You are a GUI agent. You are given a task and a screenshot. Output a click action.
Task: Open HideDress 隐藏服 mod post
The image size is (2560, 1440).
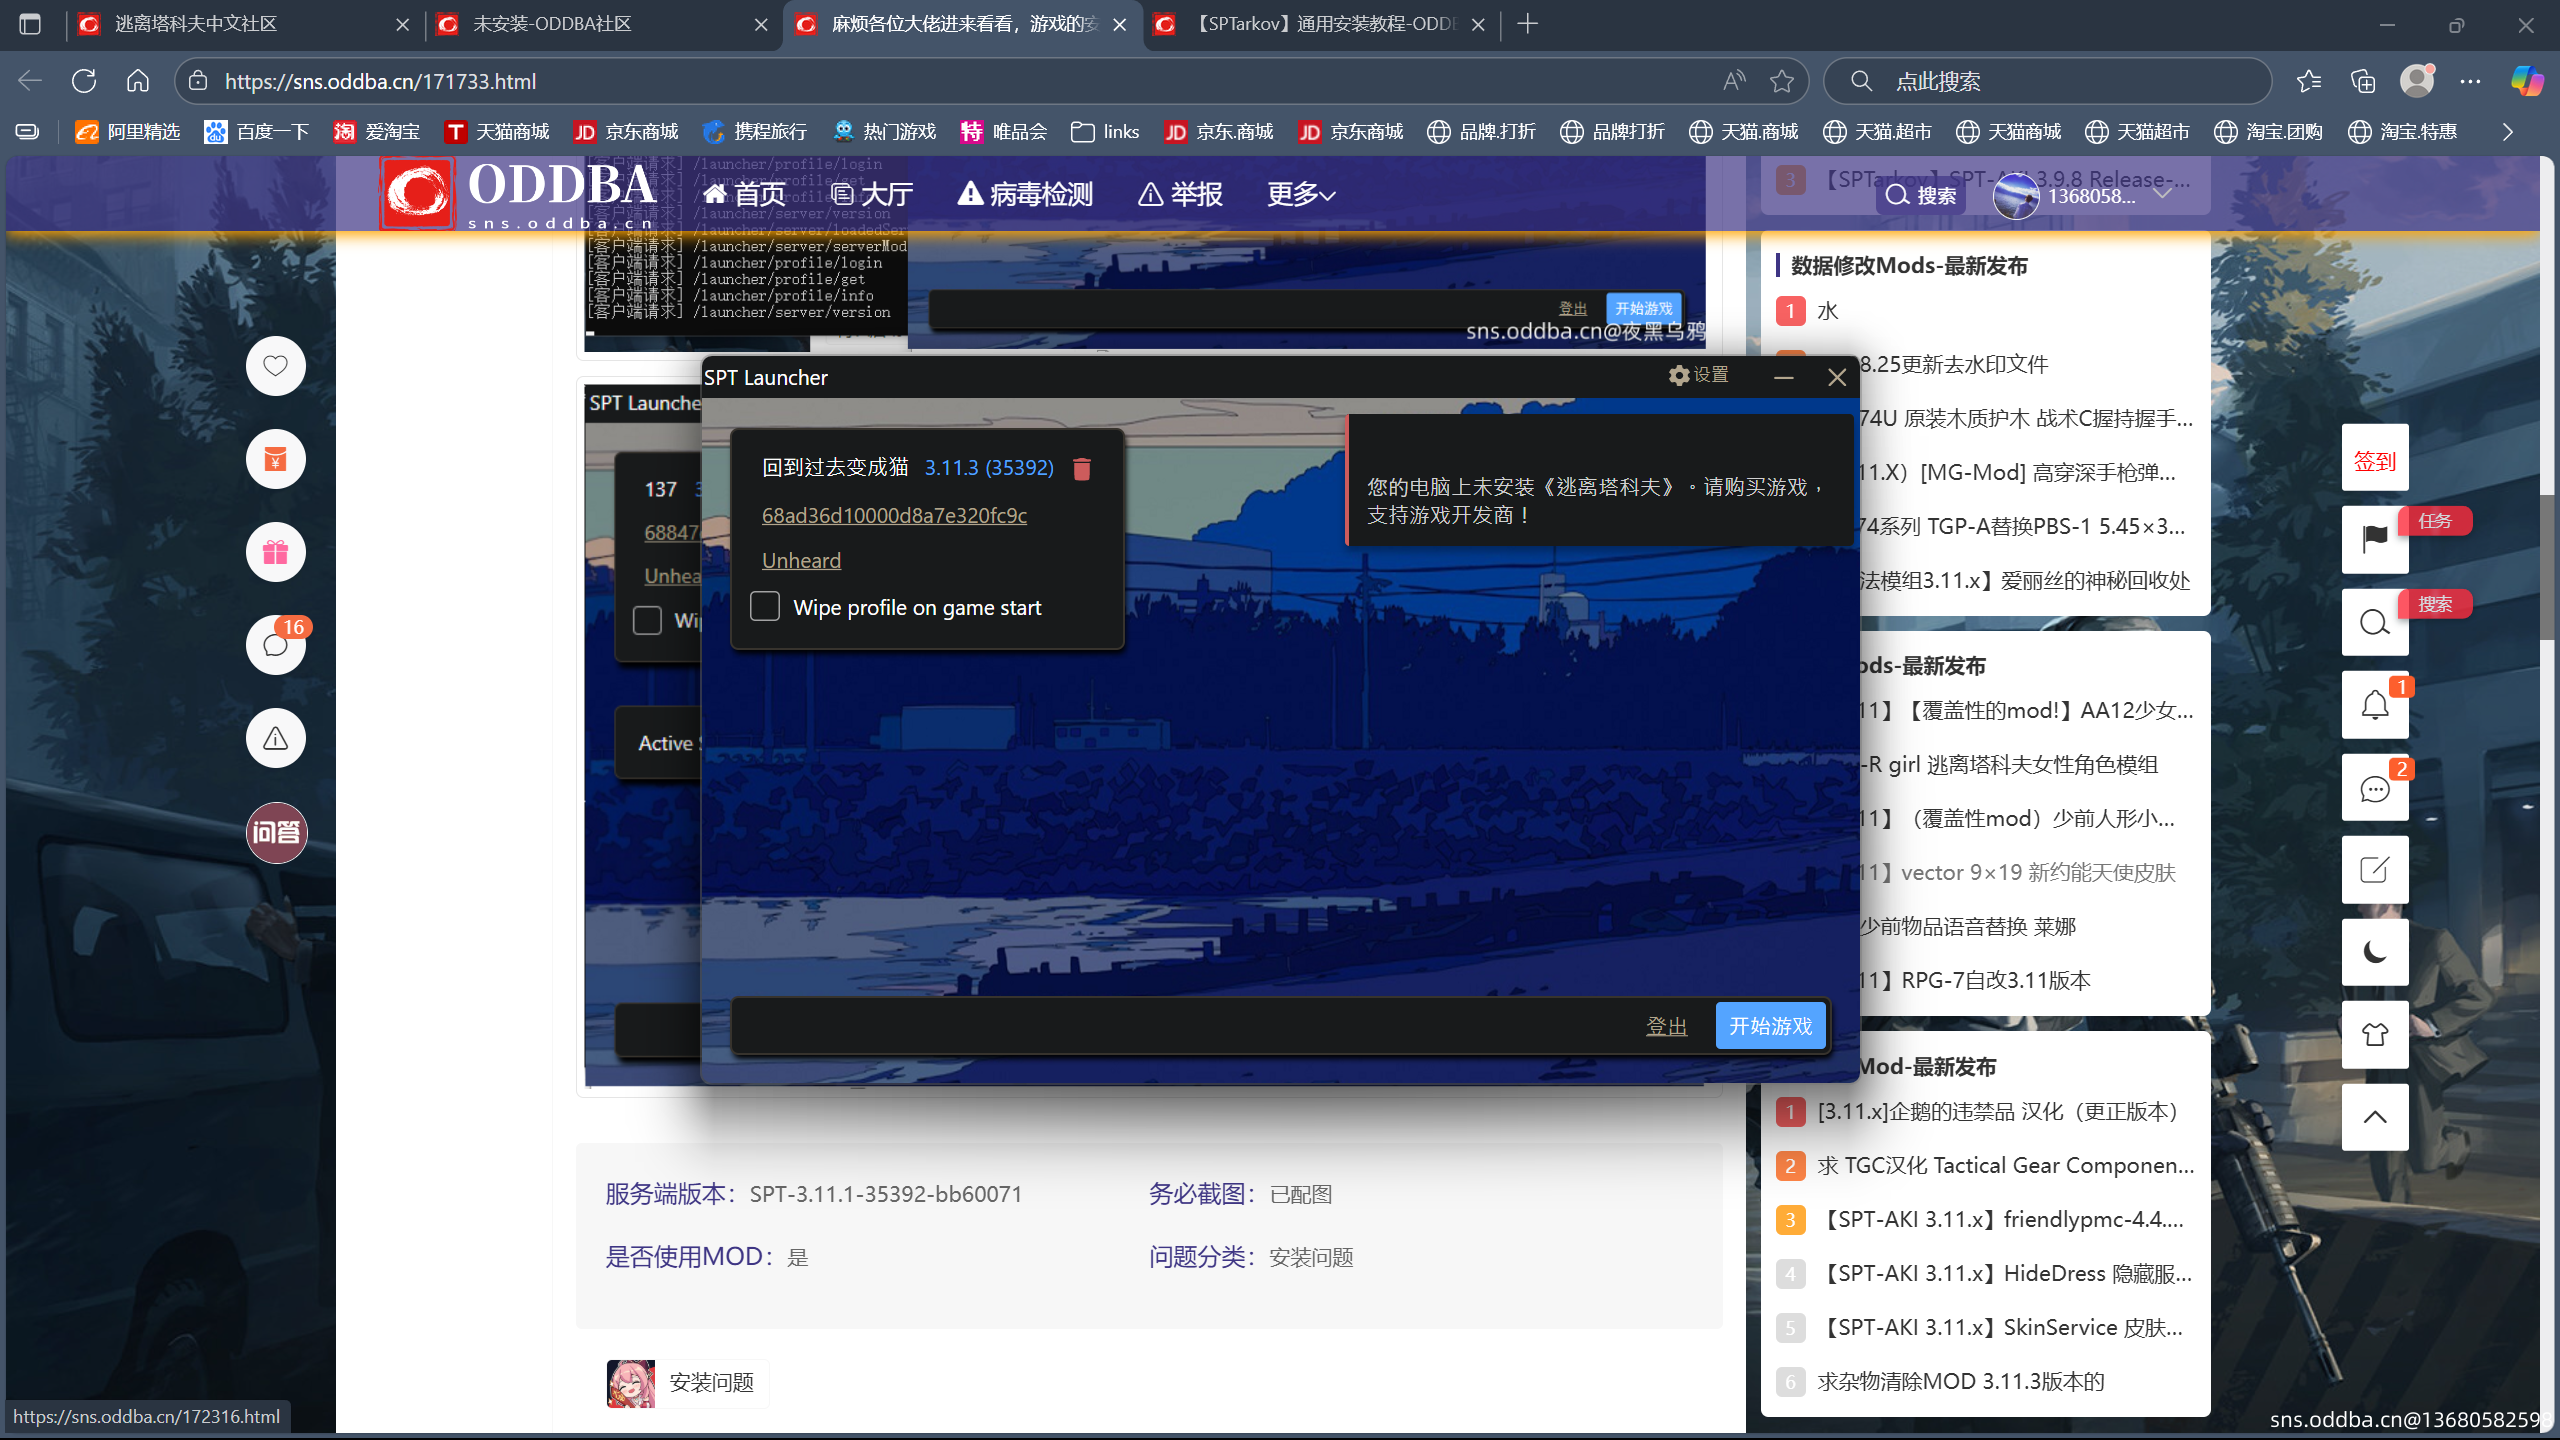(2004, 1273)
